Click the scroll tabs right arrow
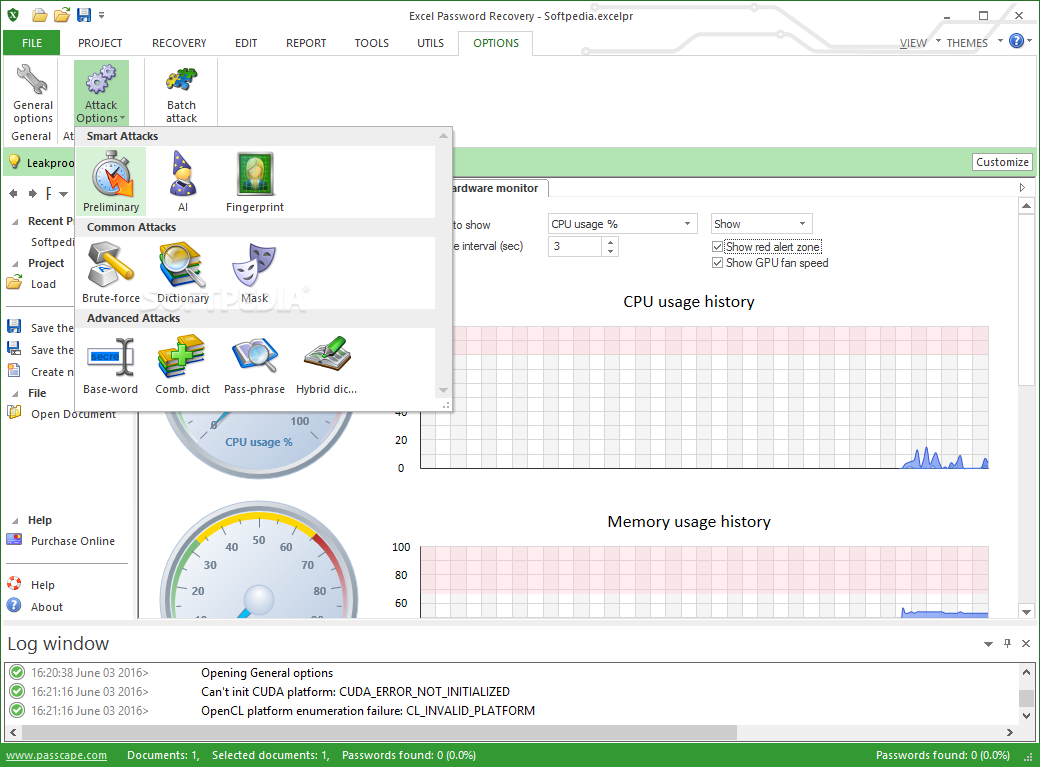1040x767 pixels. (x=1022, y=188)
